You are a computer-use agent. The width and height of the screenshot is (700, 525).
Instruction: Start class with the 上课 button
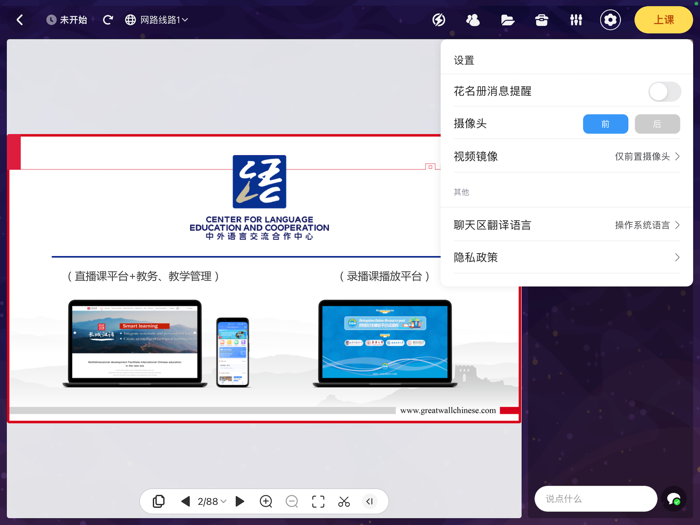point(664,20)
